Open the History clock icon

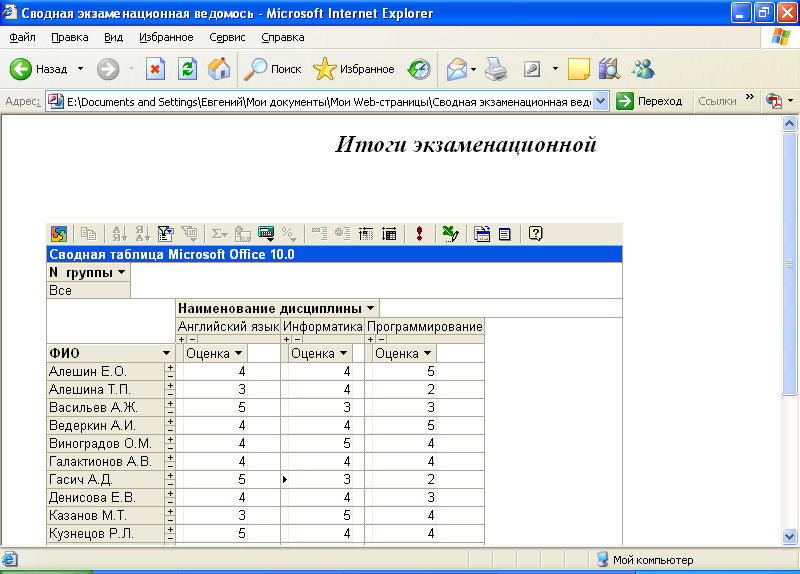coord(419,69)
